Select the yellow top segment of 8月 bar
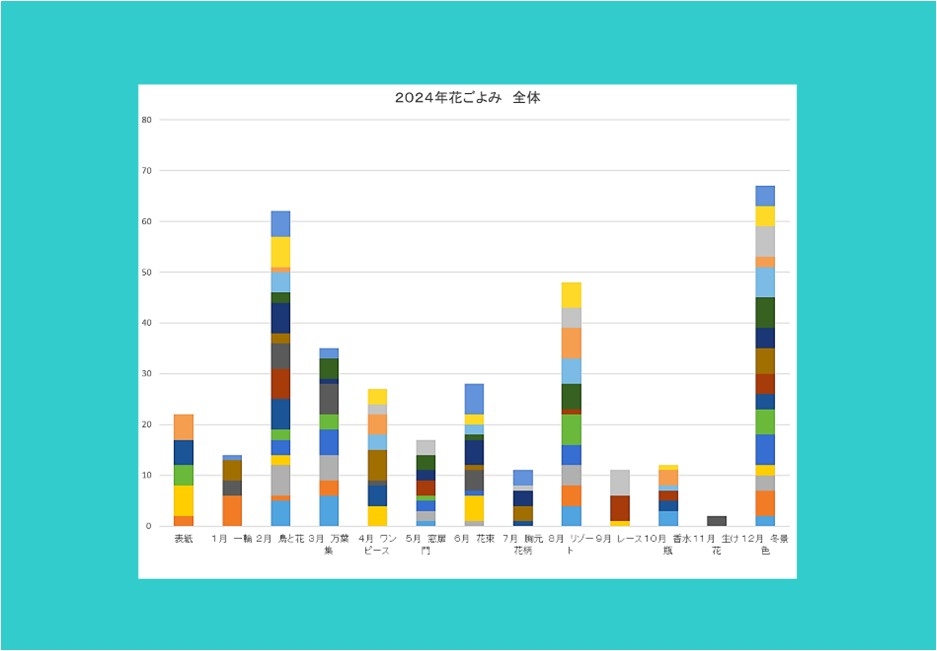937x651 pixels. [x=571, y=295]
